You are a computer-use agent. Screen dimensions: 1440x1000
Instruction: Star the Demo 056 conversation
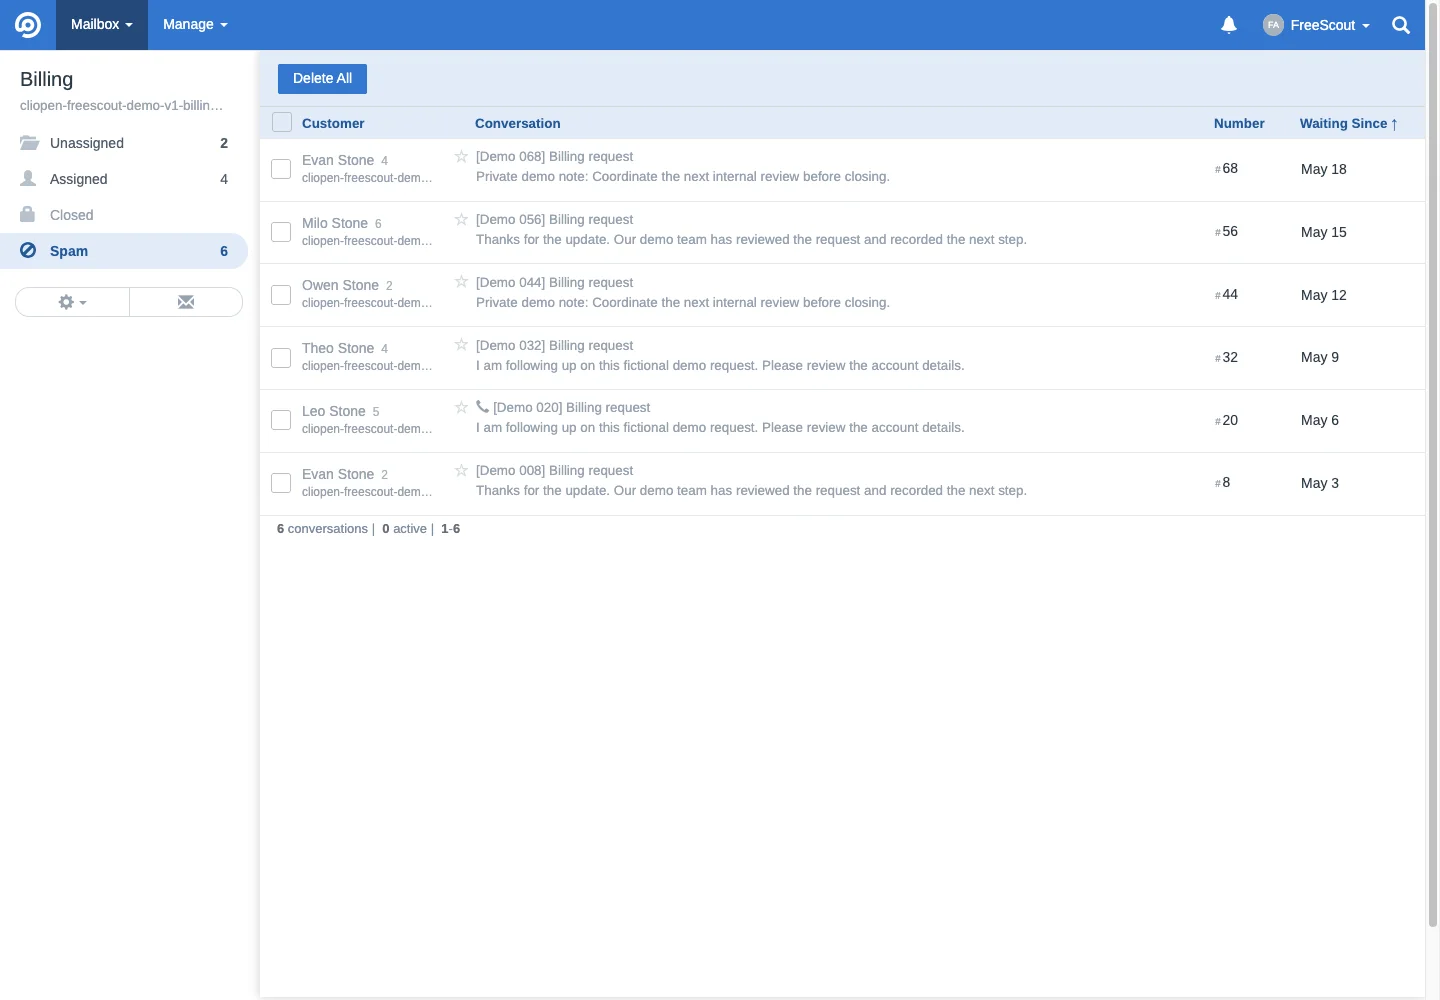click(461, 219)
